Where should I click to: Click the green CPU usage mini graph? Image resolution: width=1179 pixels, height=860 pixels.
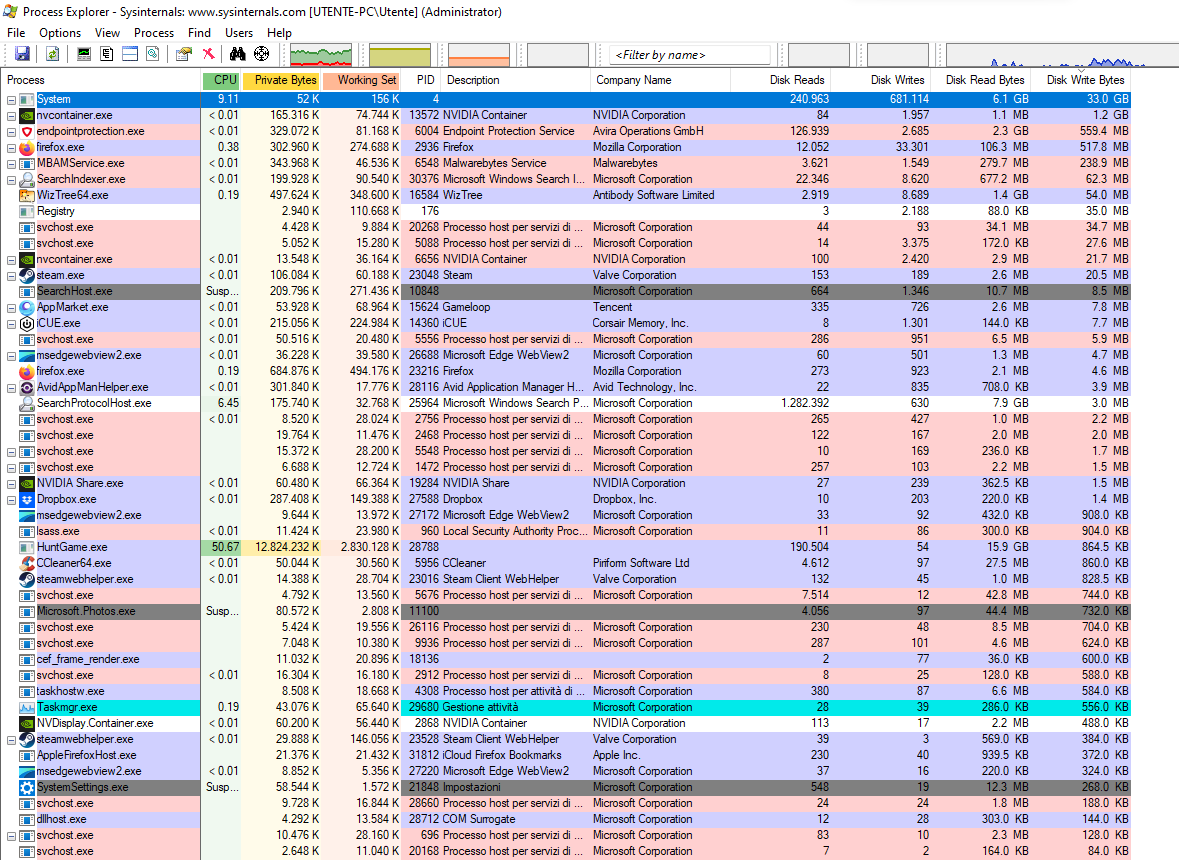321,55
